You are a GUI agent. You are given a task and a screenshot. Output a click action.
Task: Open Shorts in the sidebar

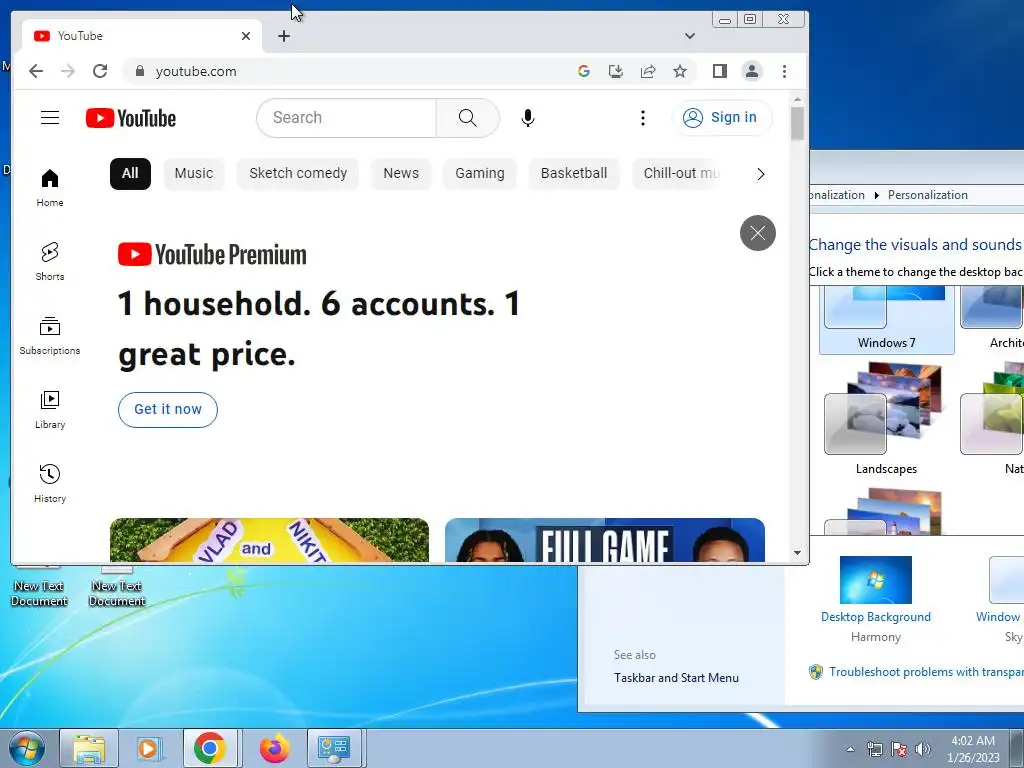[x=50, y=261]
